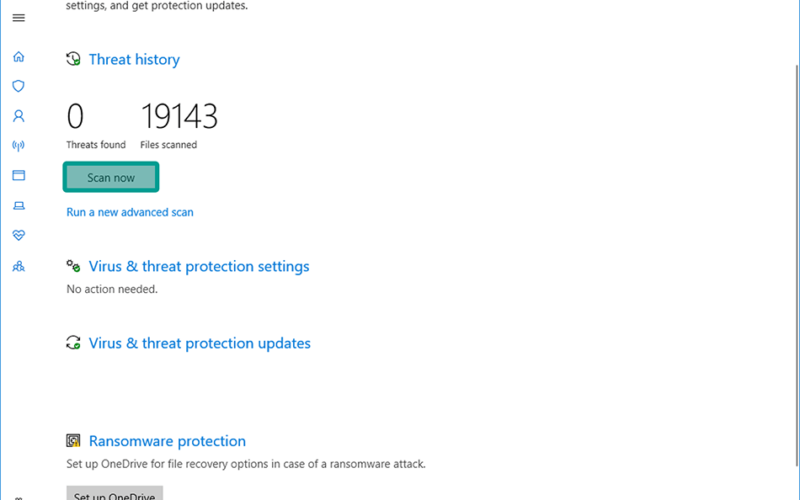Click the Threat history clock icon
The width and height of the screenshot is (800, 500).
(73, 59)
